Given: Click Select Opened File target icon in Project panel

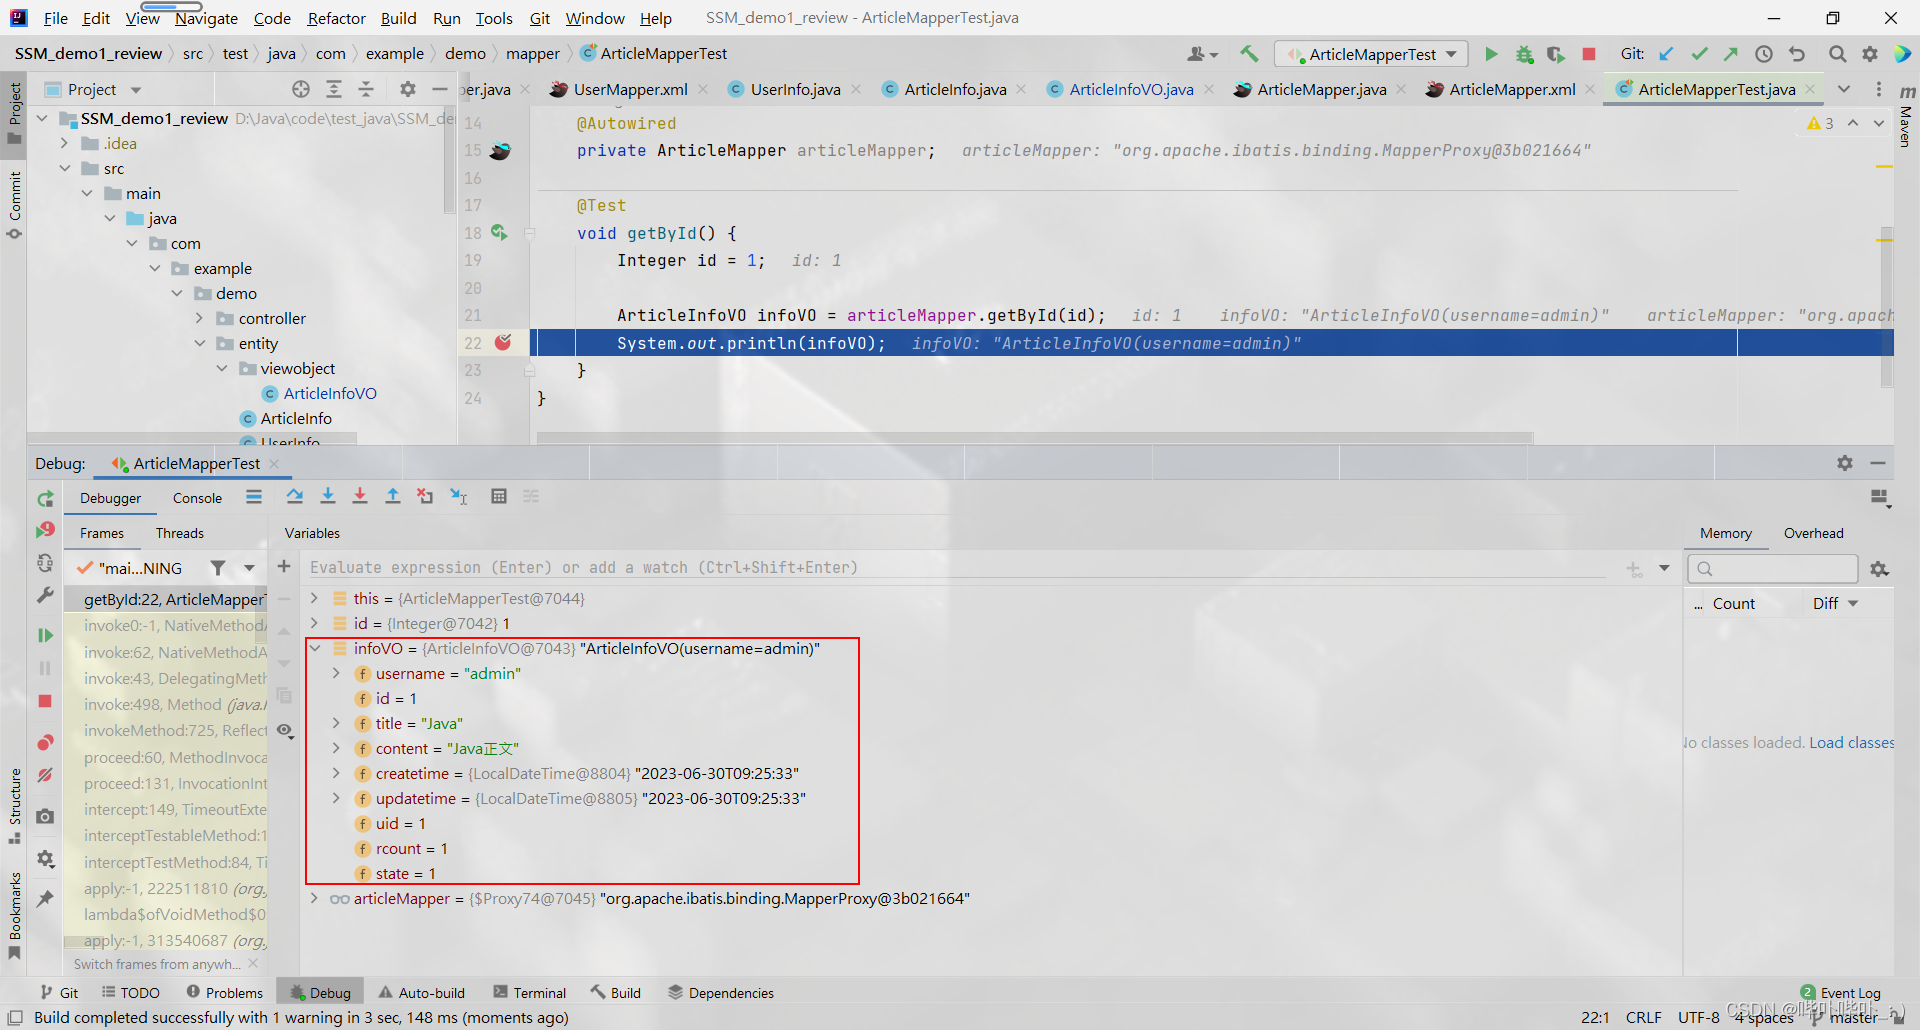Looking at the screenshot, I should click(301, 89).
